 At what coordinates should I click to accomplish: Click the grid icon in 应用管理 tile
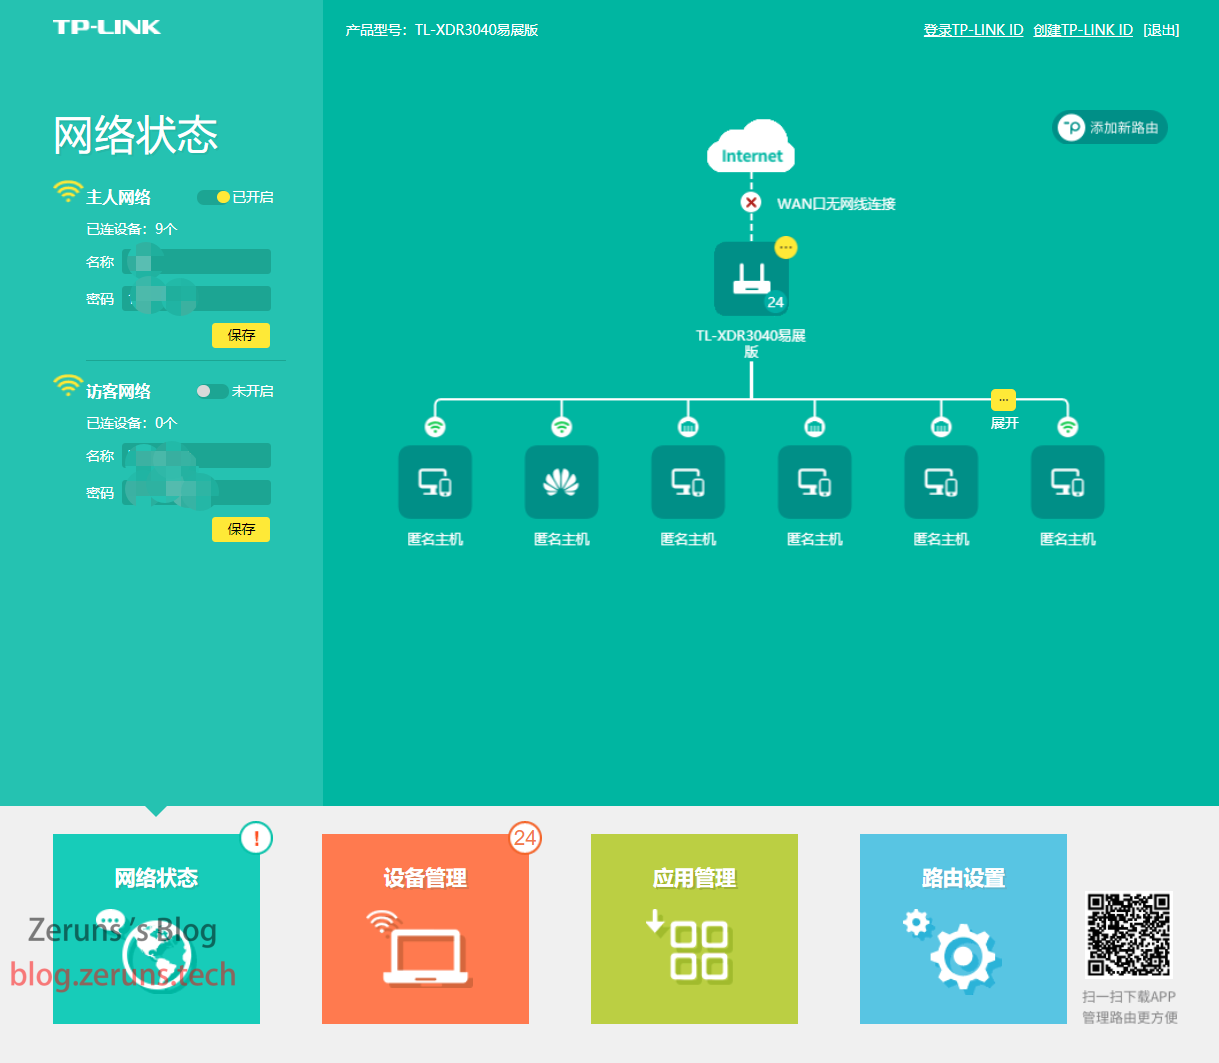pyautogui.click(x=699, y=950)
